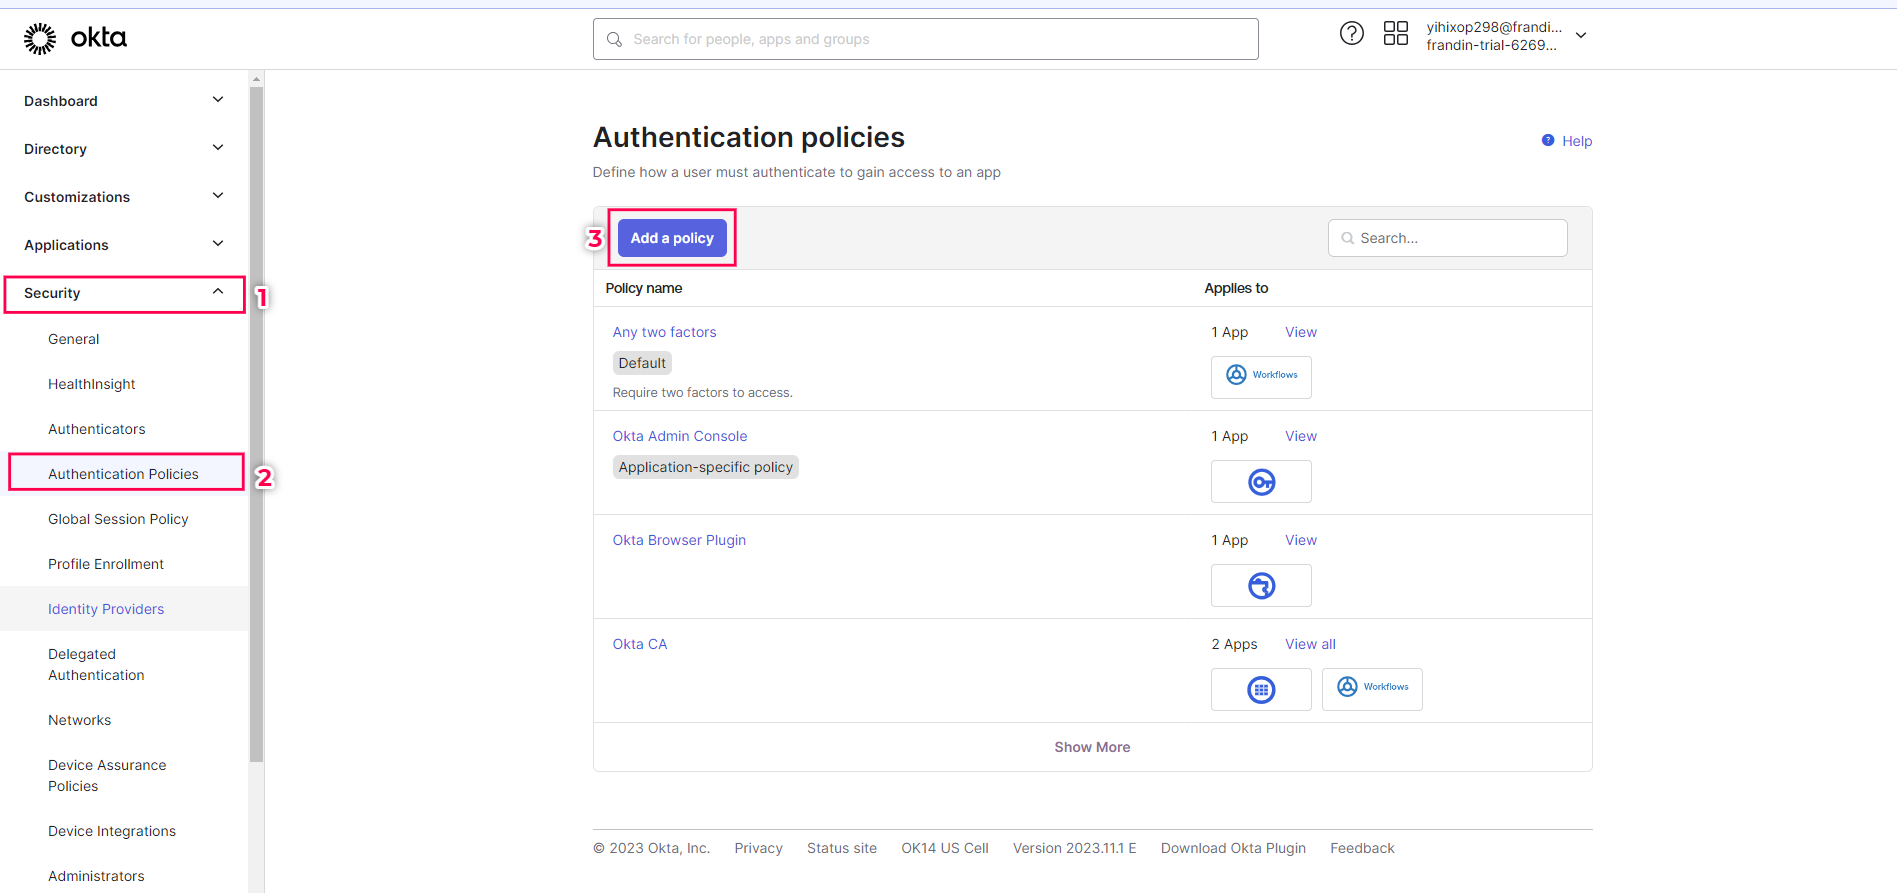Open the Any two factors policy link
The width and height of the screenshot is (1897, 893).
(x=664, y=332)
